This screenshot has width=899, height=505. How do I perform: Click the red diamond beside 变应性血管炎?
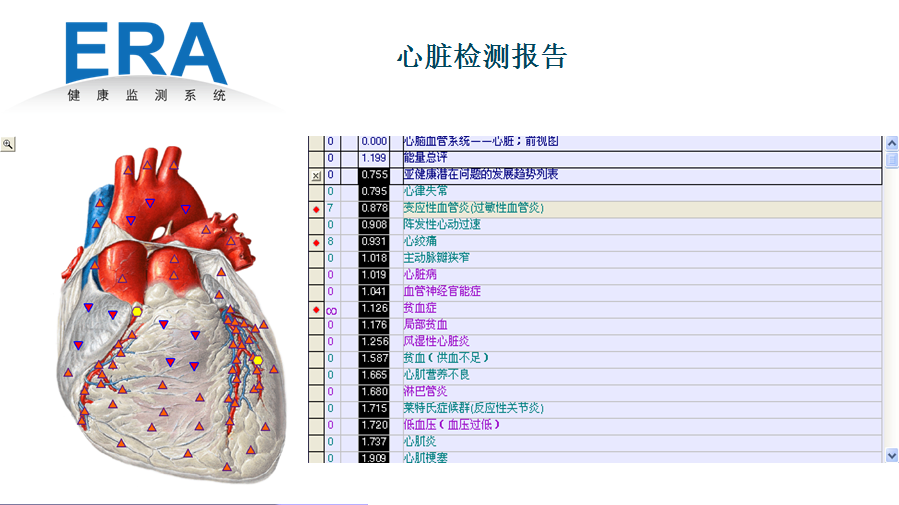pyautogui.click(x=316, y=209)
